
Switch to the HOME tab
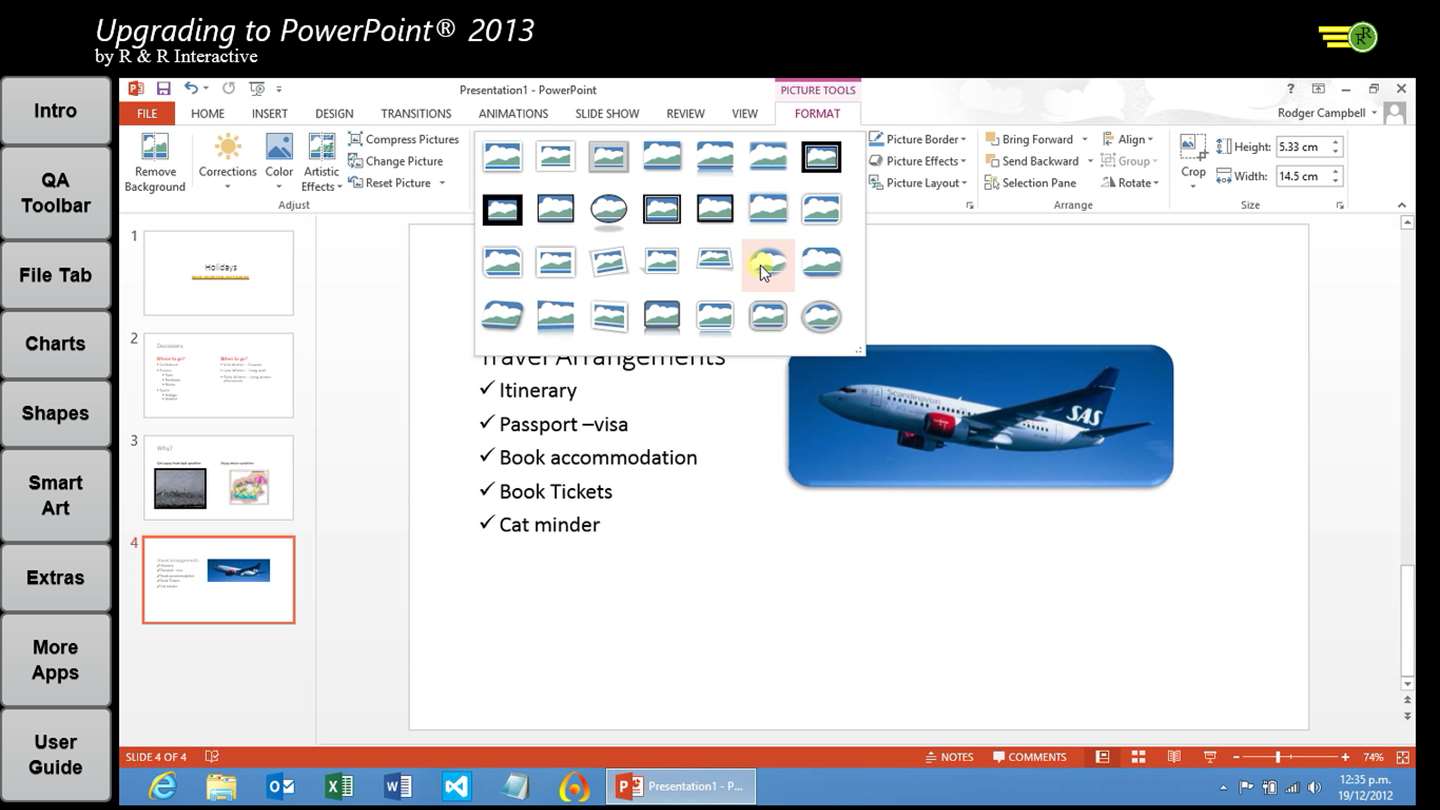click(208, 113)
